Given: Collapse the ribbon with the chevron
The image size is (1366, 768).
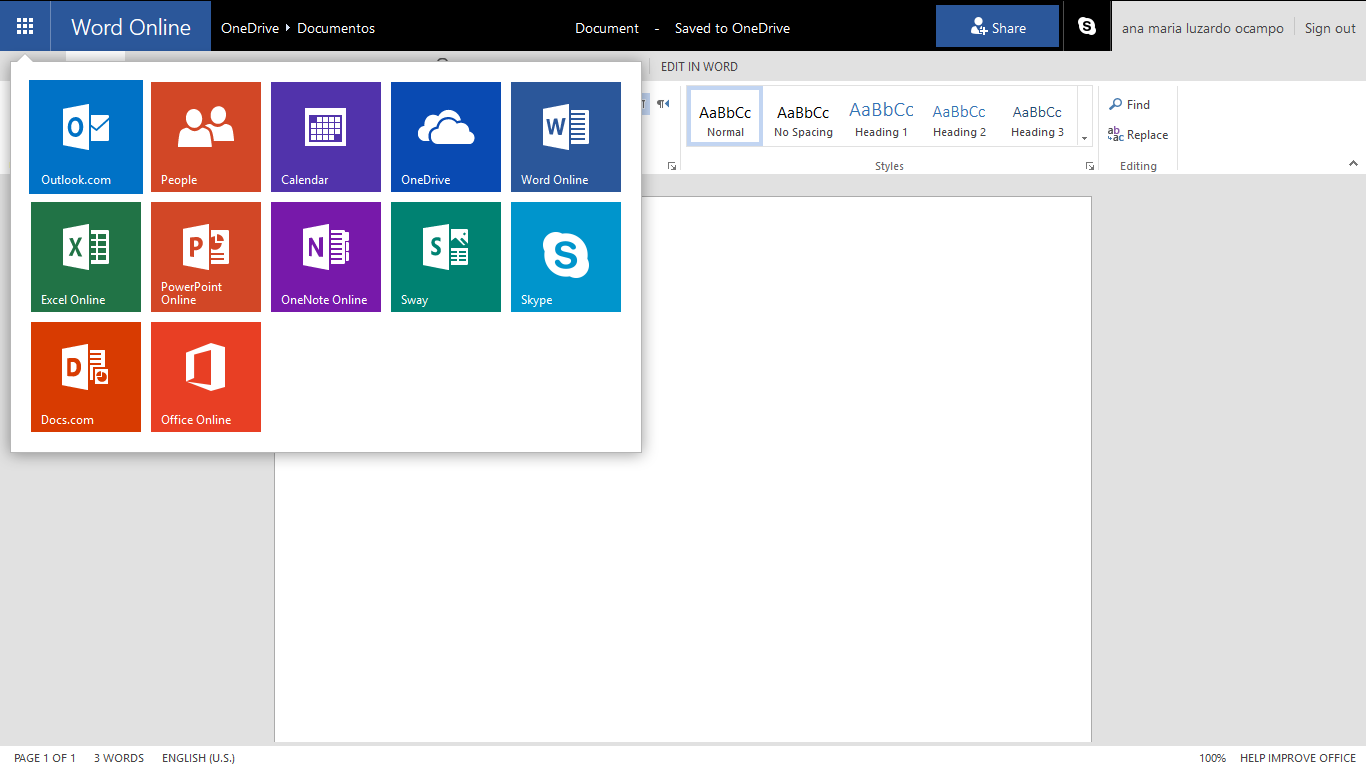Looking at the screenshot, I should point(1353,163).
